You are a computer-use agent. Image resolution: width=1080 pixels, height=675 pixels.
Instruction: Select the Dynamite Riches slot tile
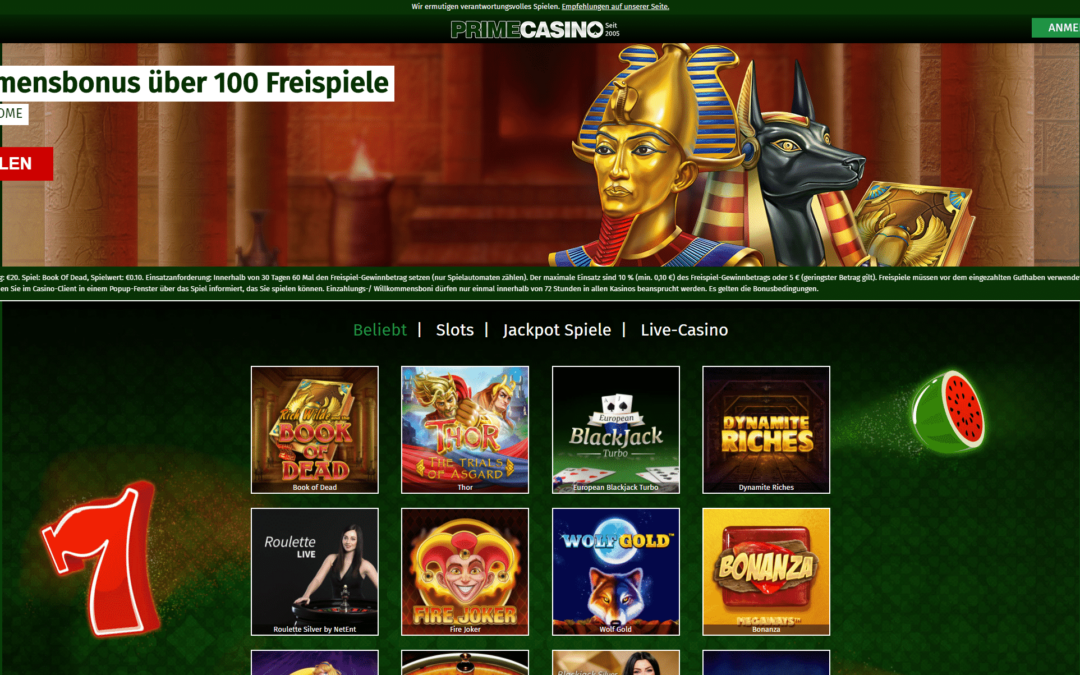point(766,430)
